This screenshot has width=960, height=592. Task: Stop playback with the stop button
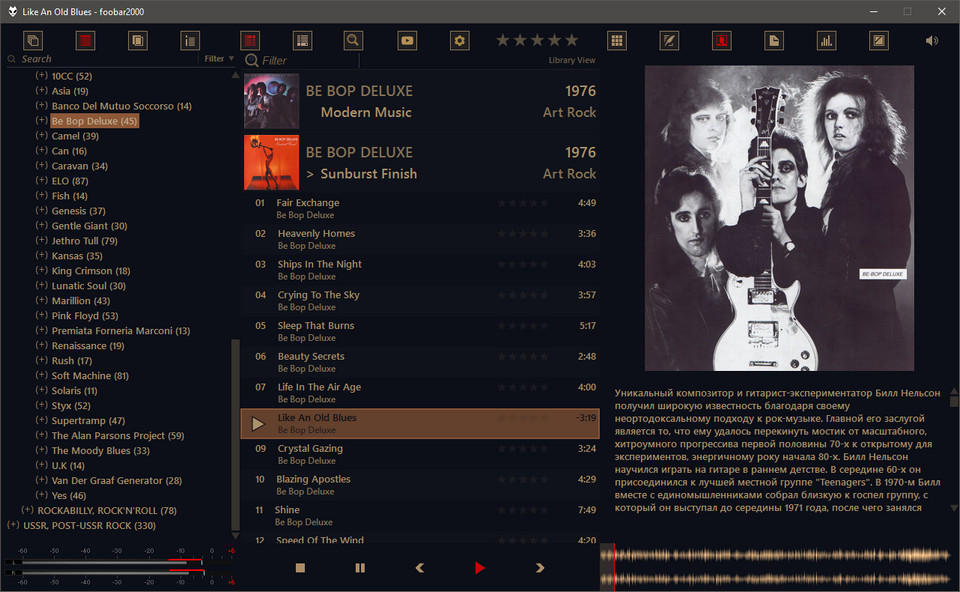pos(300,568)
